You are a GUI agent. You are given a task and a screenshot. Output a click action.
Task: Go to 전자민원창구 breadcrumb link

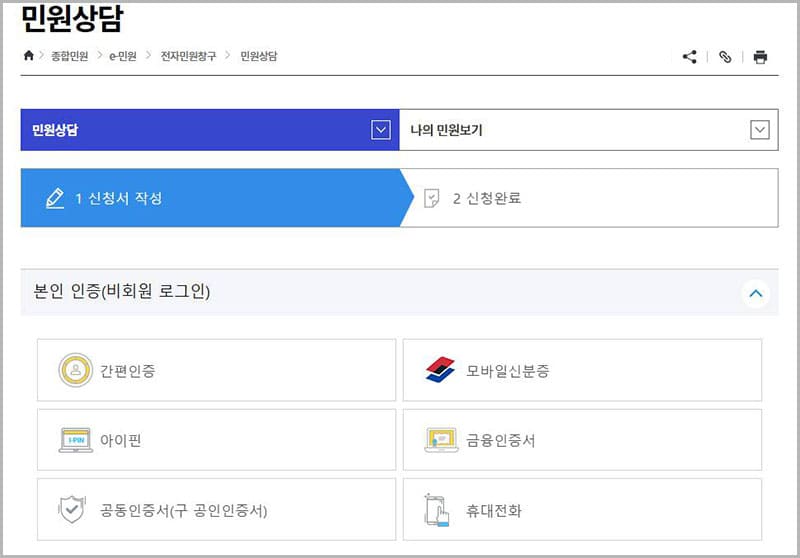pos(188,56)
